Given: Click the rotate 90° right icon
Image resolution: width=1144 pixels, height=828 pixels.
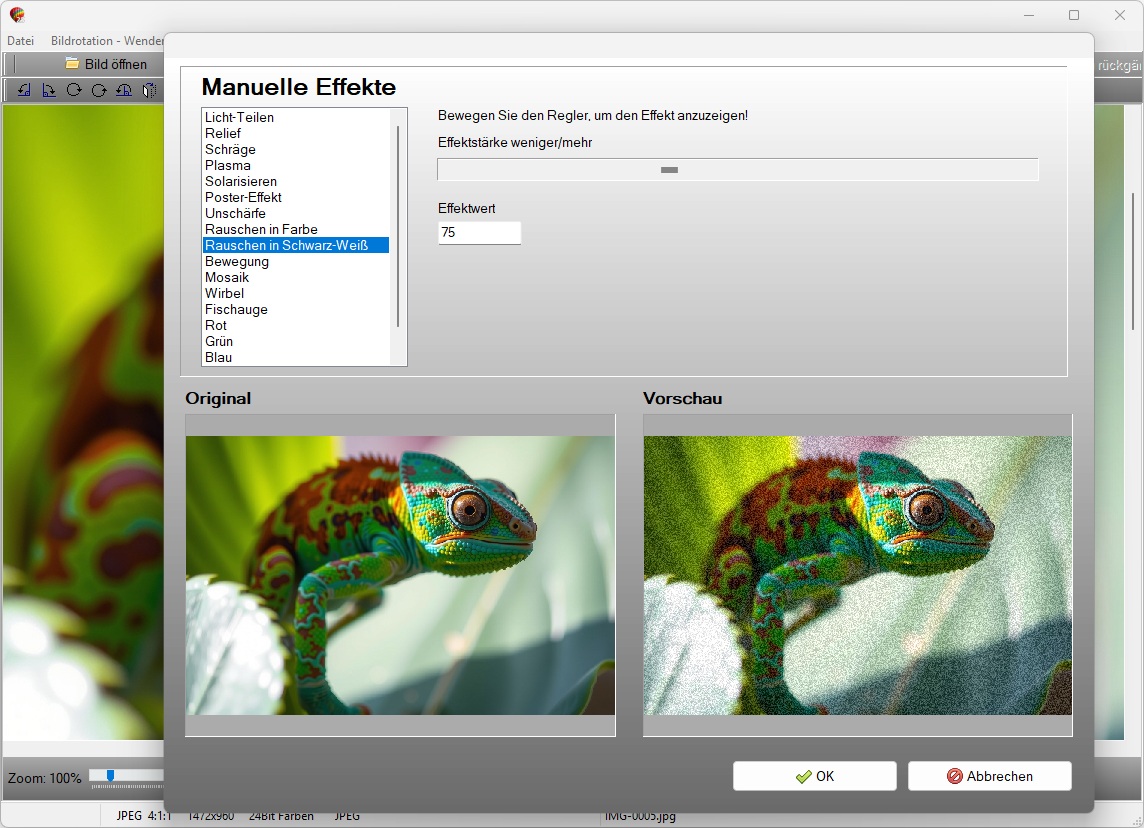Looking at the screenshot, I should point(48,90).
